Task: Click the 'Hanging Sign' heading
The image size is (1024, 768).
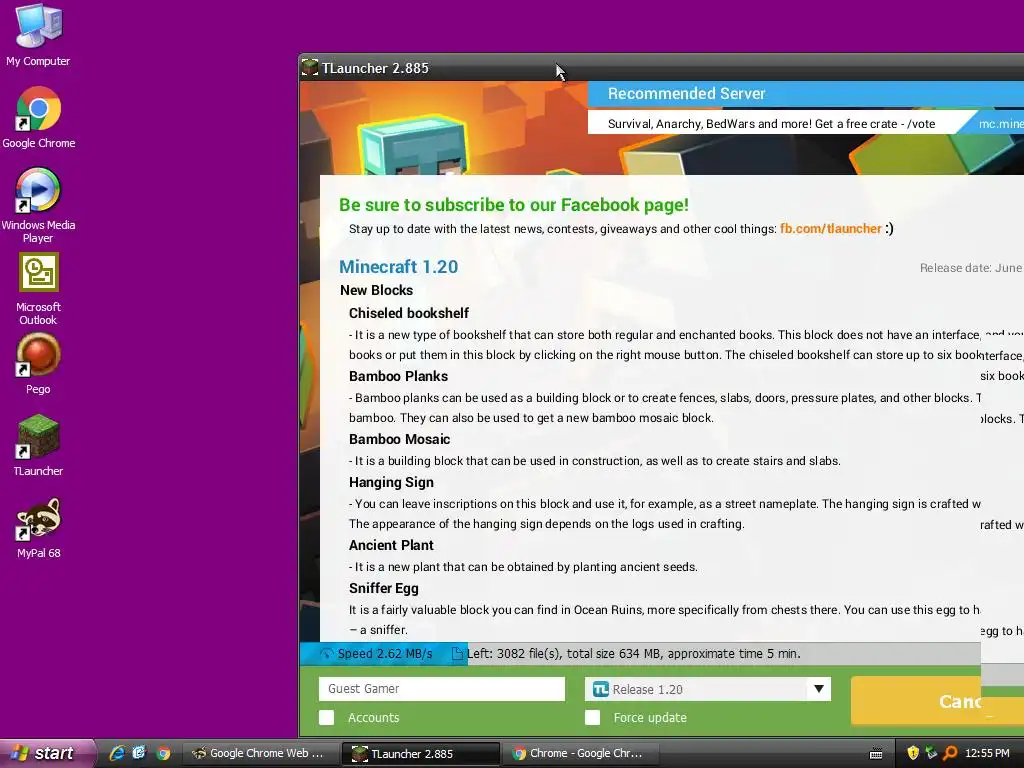Action: pyautogui.click(x=391, y=482)
